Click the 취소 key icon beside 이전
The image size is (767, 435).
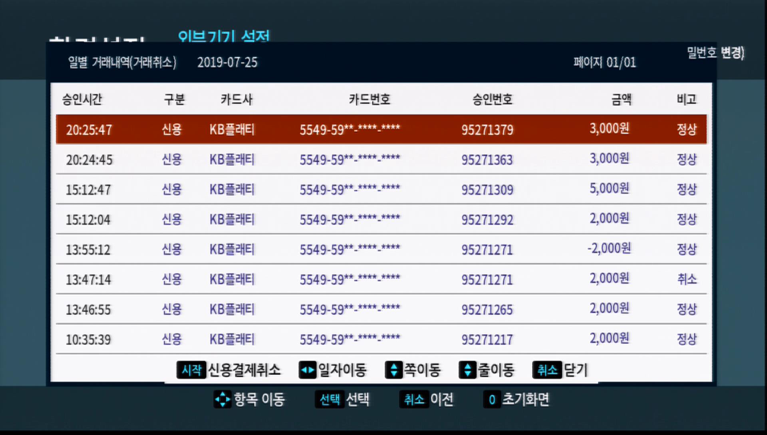coord(414,399)
